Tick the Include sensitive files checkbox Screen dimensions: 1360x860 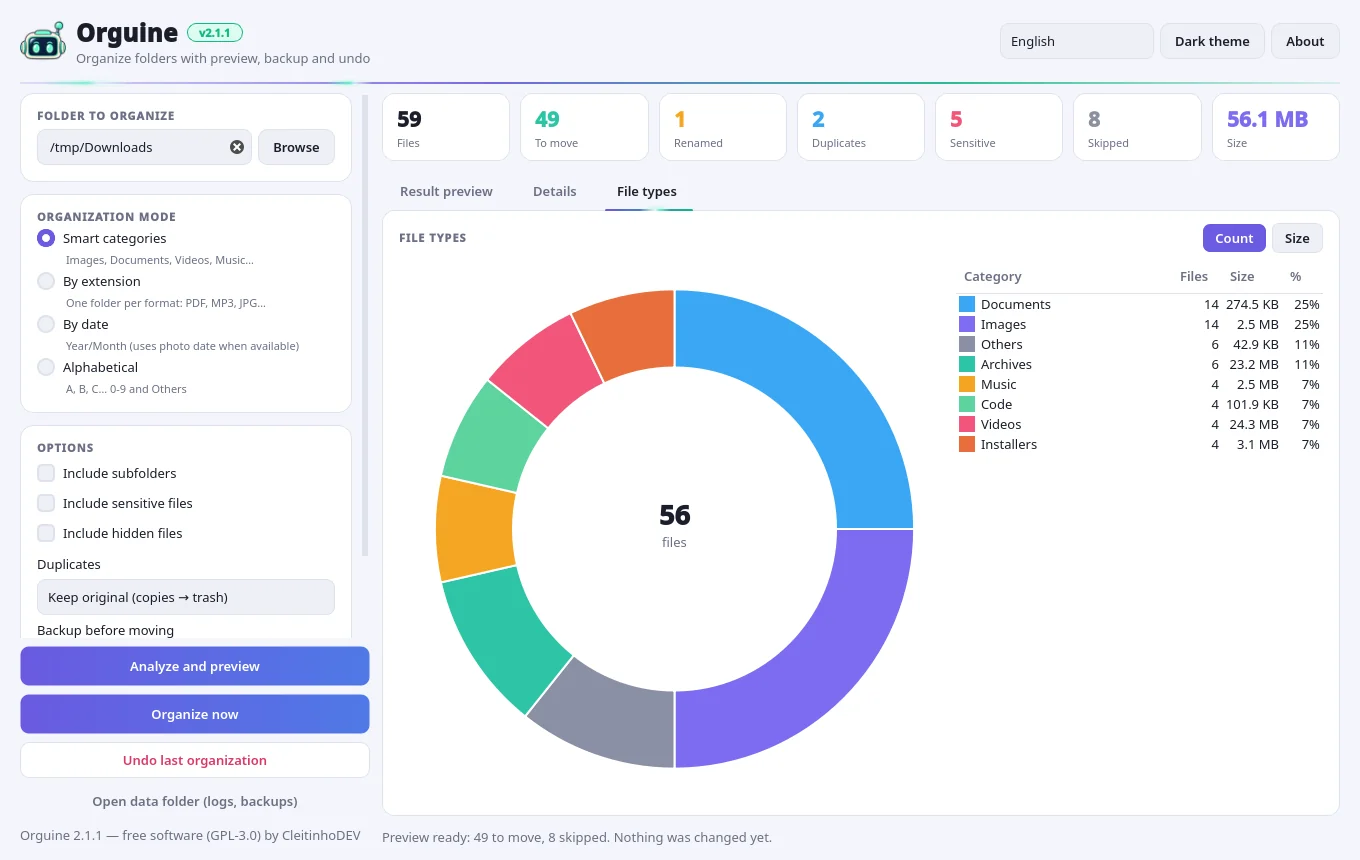(x=46, y=503)
